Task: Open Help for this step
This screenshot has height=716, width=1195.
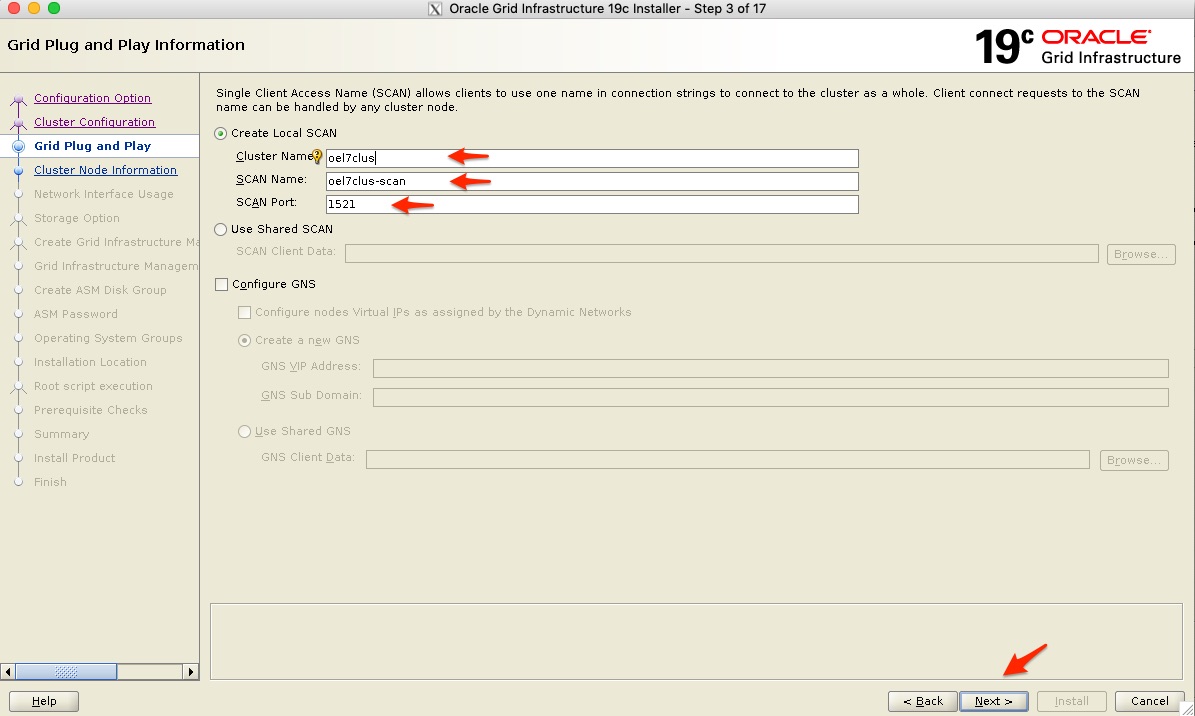Action: pyautogui.click(x=44, y=701)
